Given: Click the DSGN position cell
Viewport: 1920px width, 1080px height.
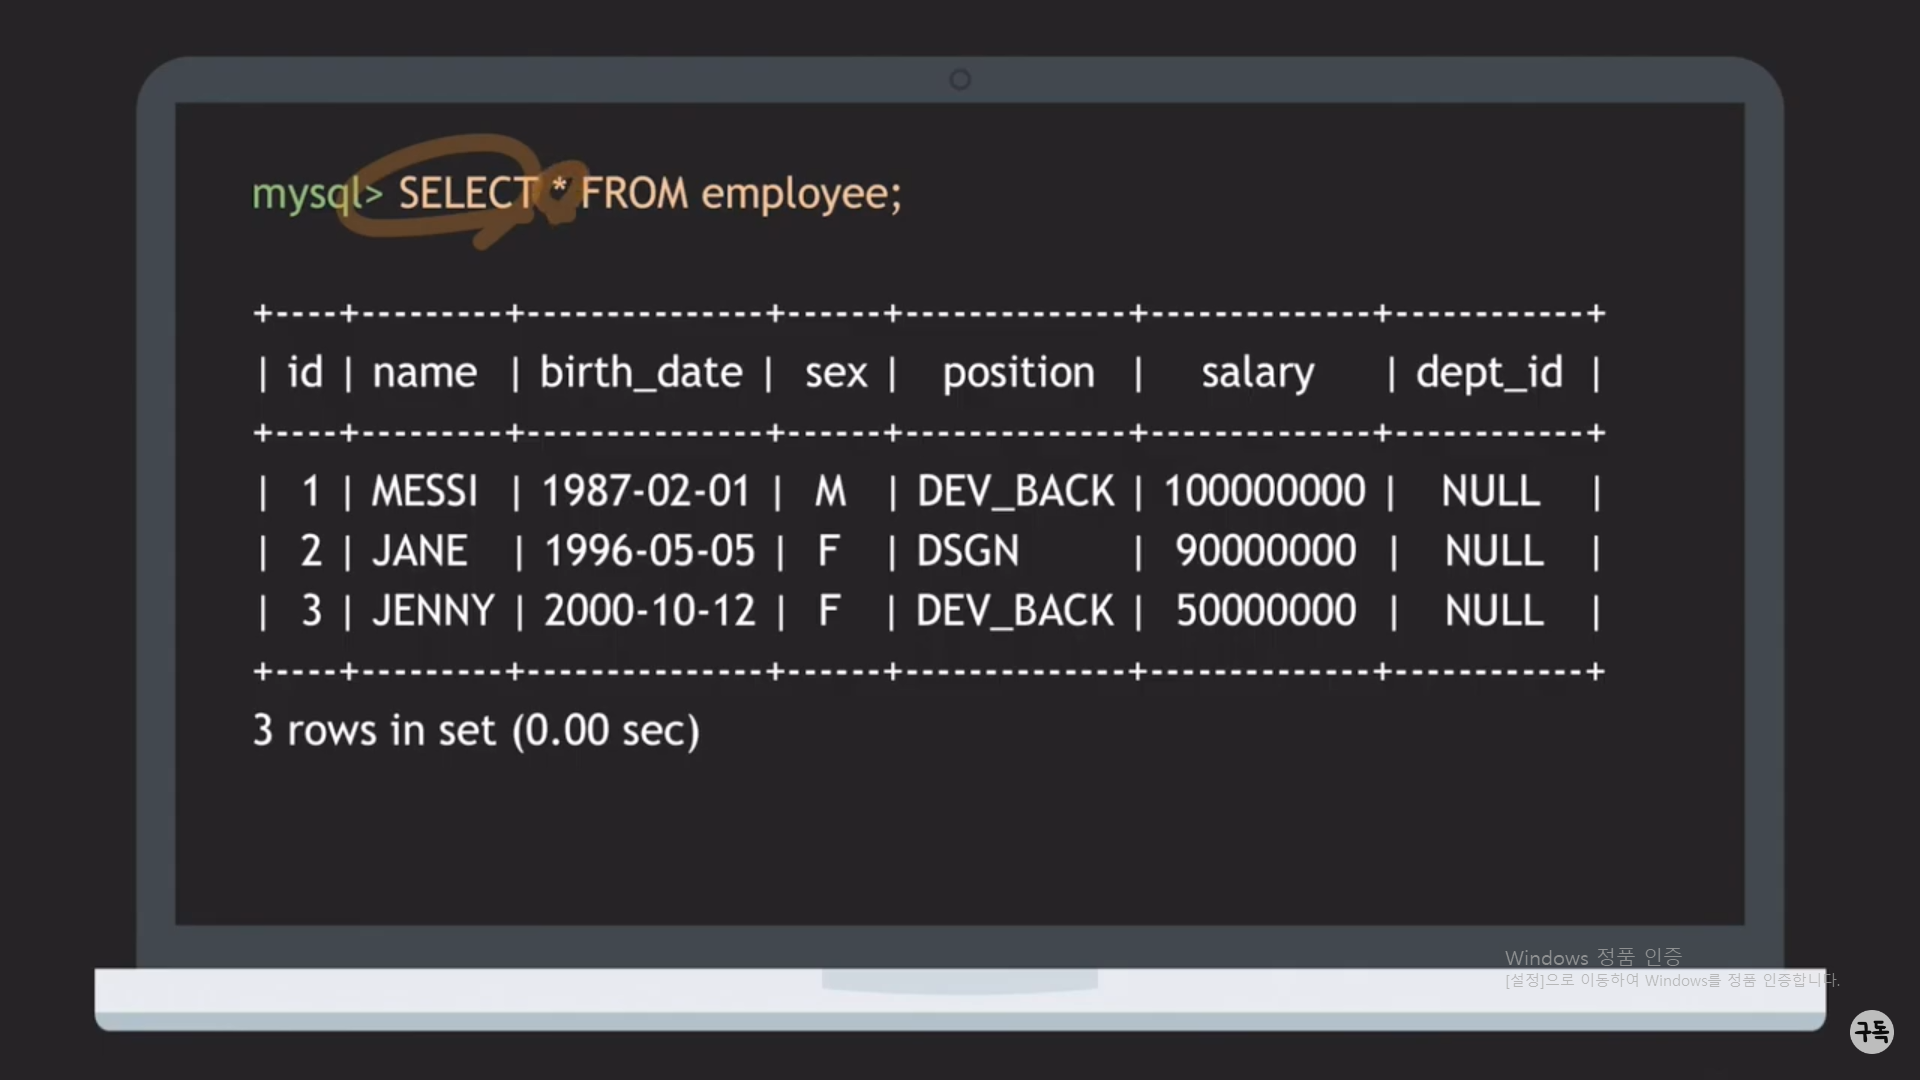Looking at the screenshot, I should pyautogui.click(x=967, y=551).
